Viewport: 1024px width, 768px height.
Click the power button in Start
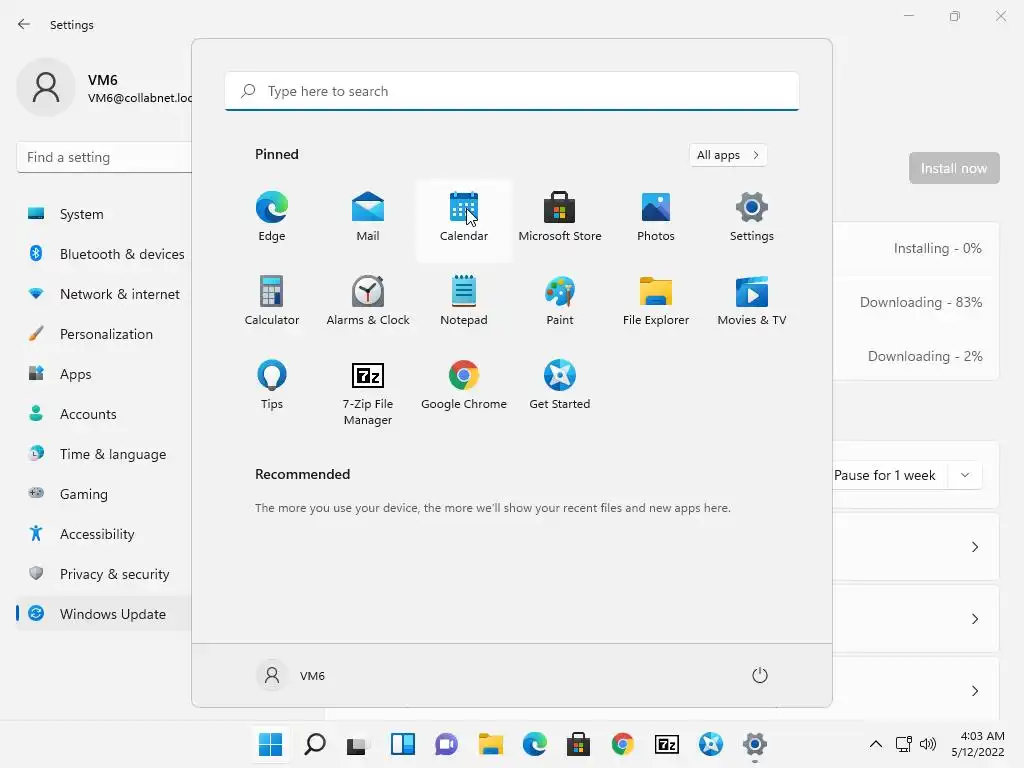[x=760, y=675]
